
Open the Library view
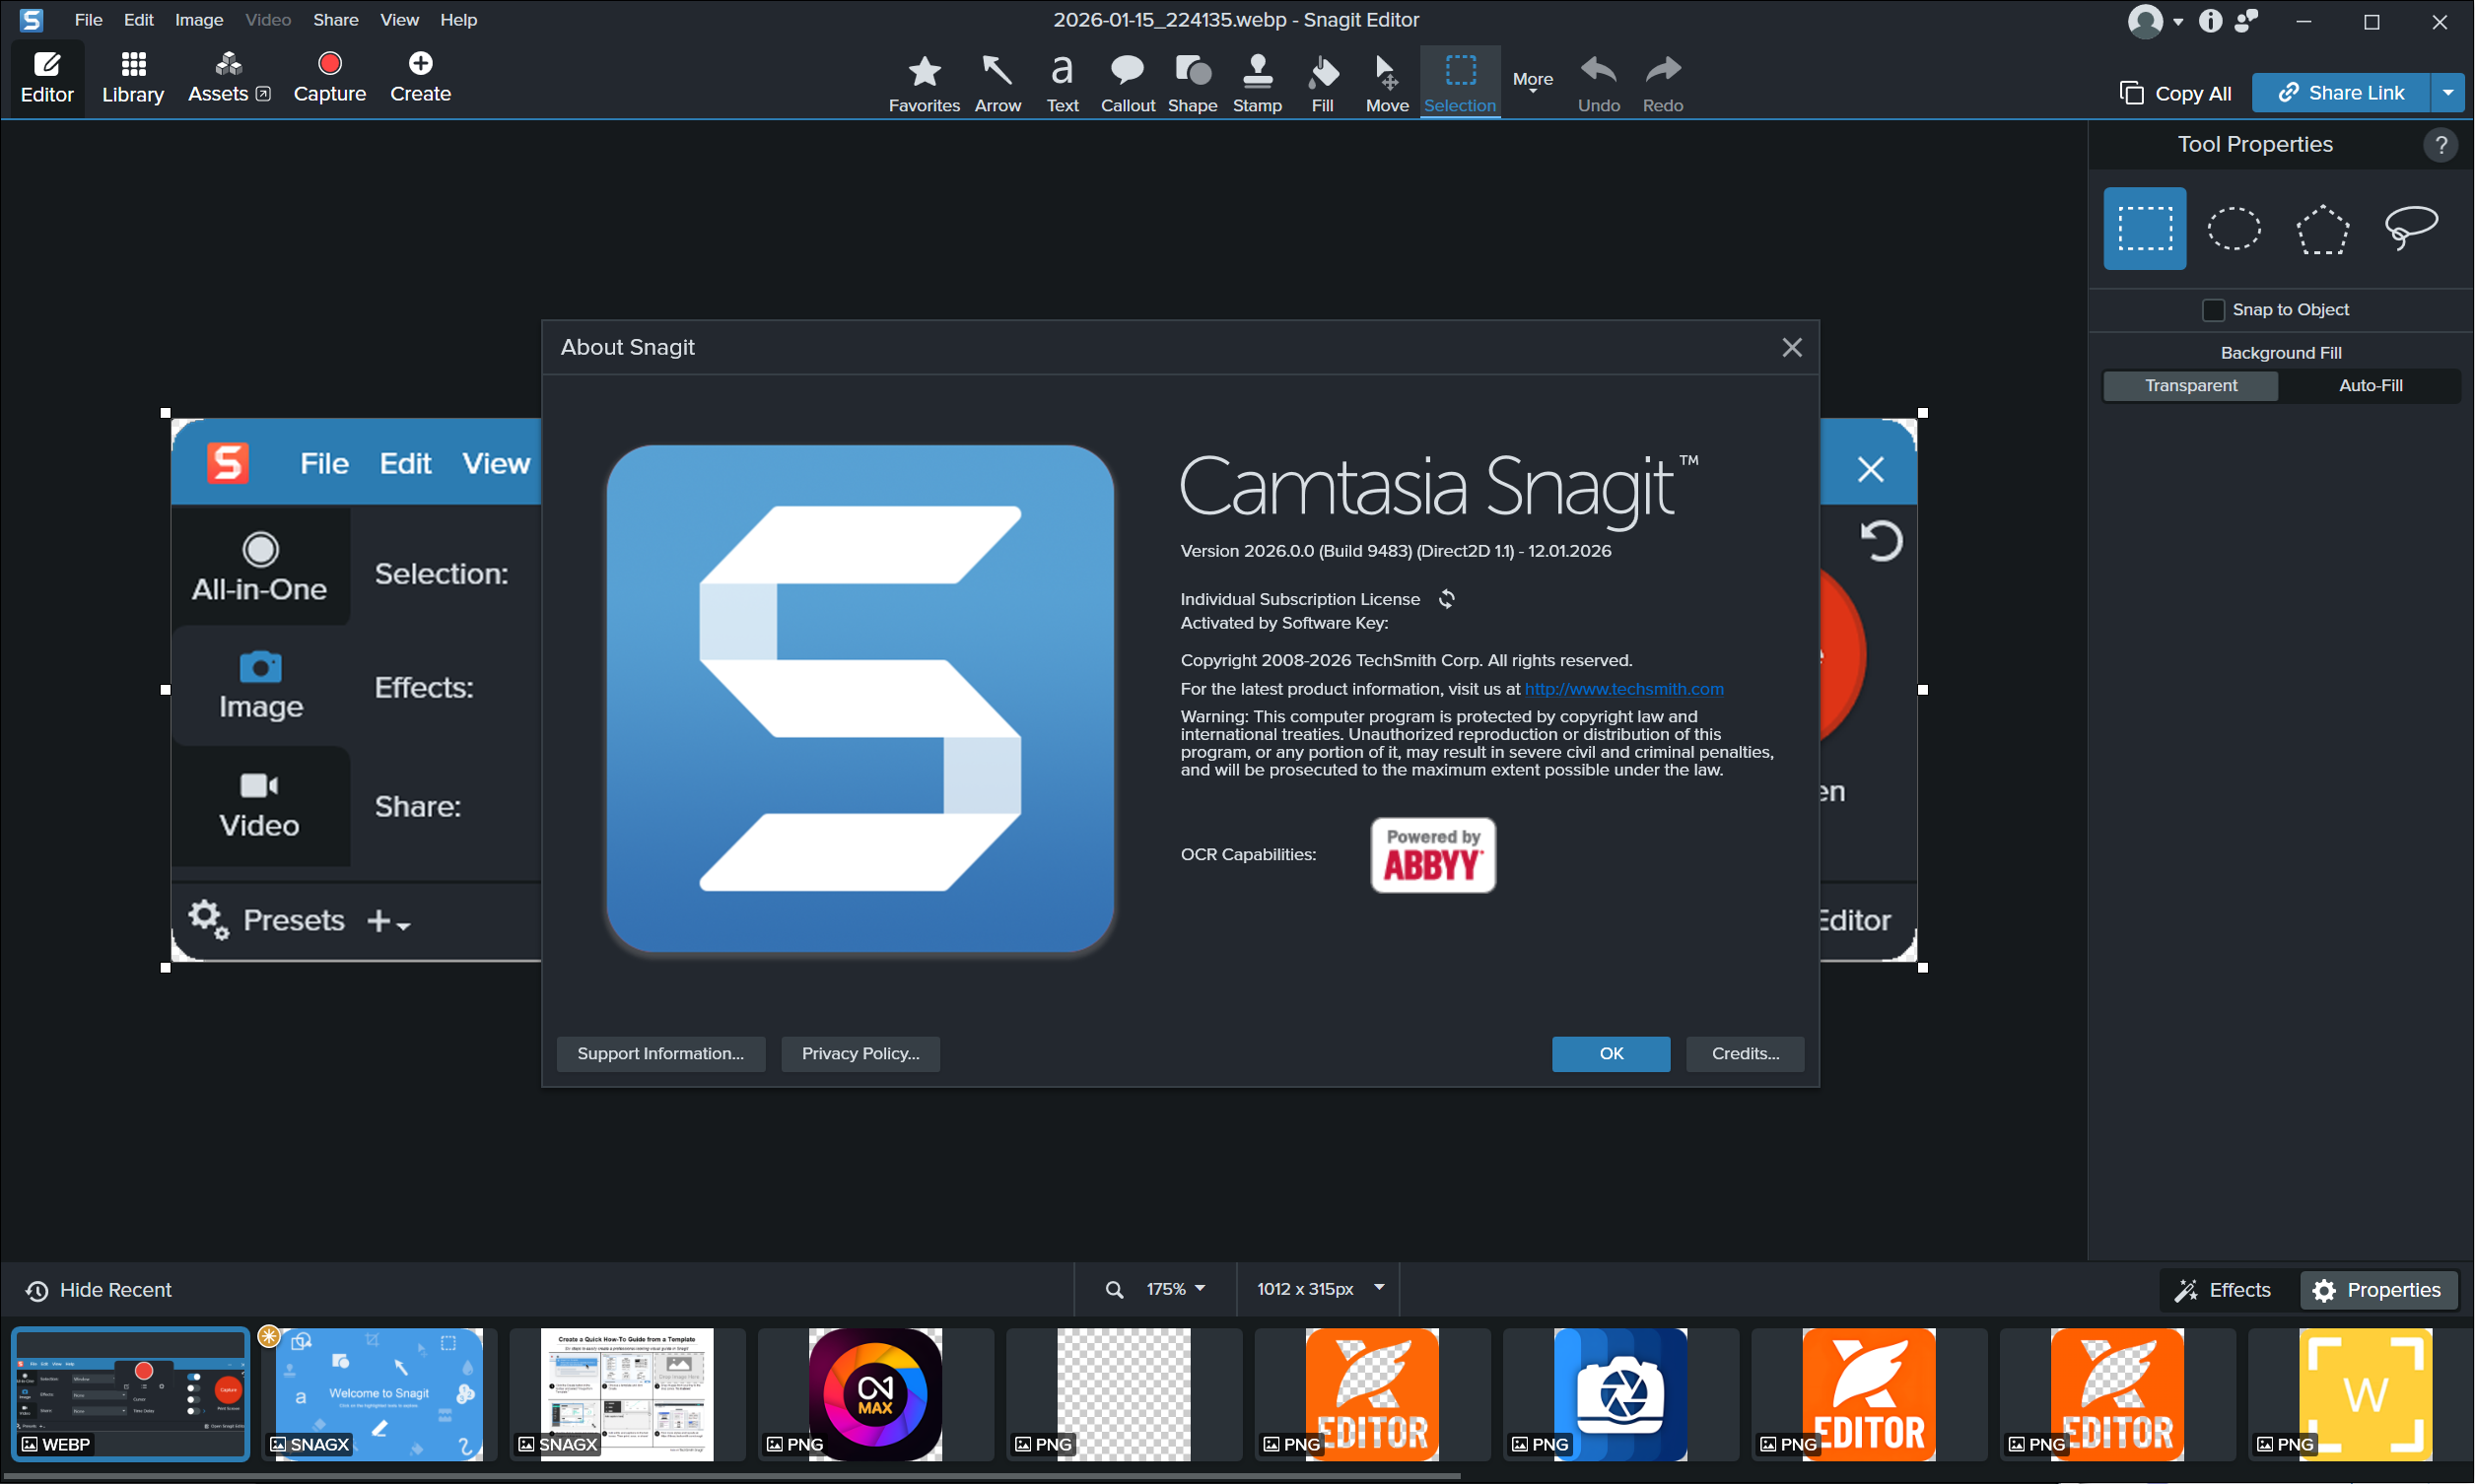(x=133, y=78)
